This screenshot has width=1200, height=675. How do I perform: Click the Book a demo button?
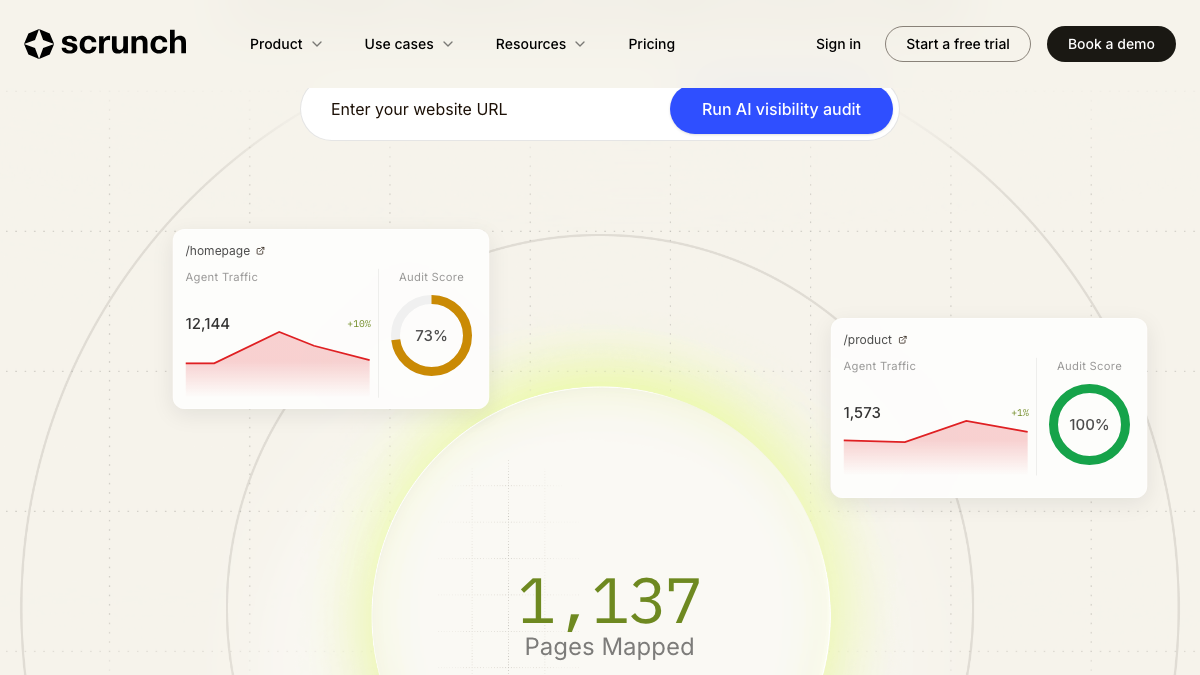pos(1111,44)
